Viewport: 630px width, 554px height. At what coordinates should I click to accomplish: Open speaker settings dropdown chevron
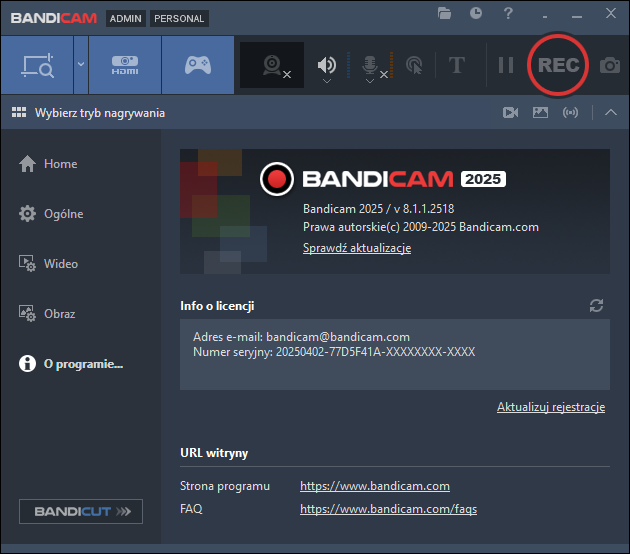pos(327,81)
